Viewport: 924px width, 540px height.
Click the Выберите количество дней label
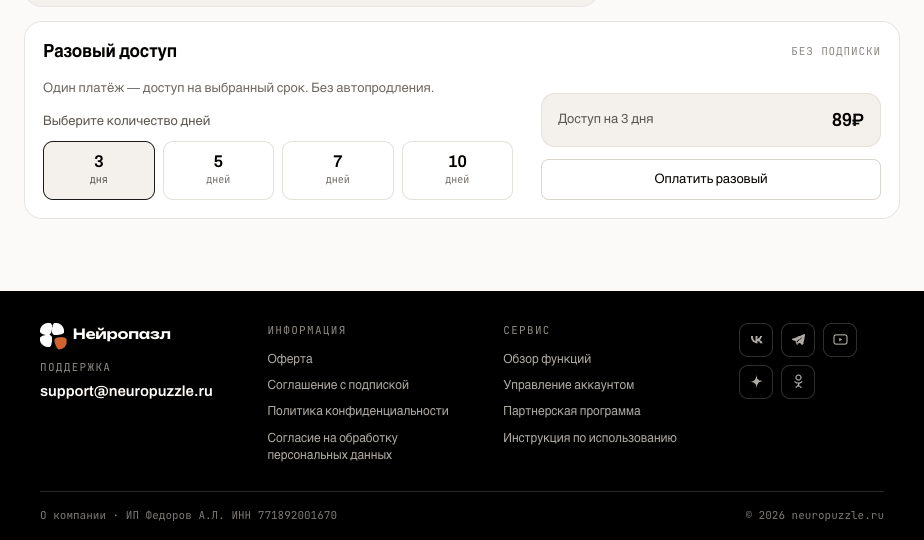[127, 120]
